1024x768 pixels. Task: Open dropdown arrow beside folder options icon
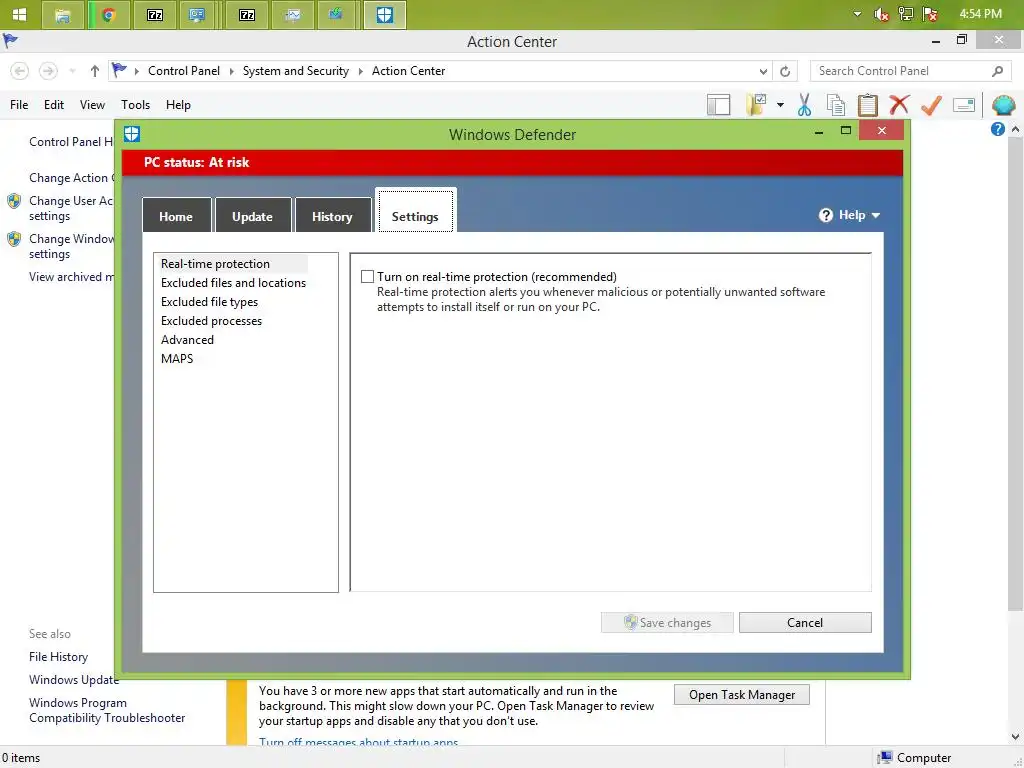[780, 104]
